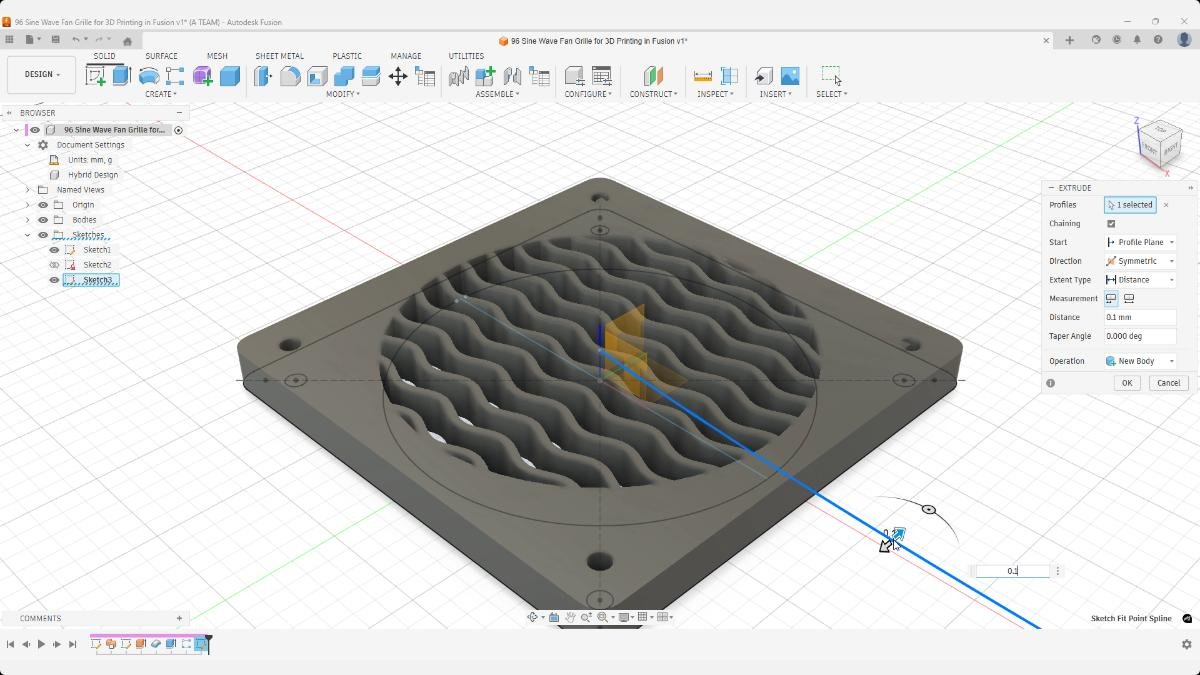The image size is (1200, 675).
Task: Open the Operation dropdown showing New Body
Action: point(1139,360)
